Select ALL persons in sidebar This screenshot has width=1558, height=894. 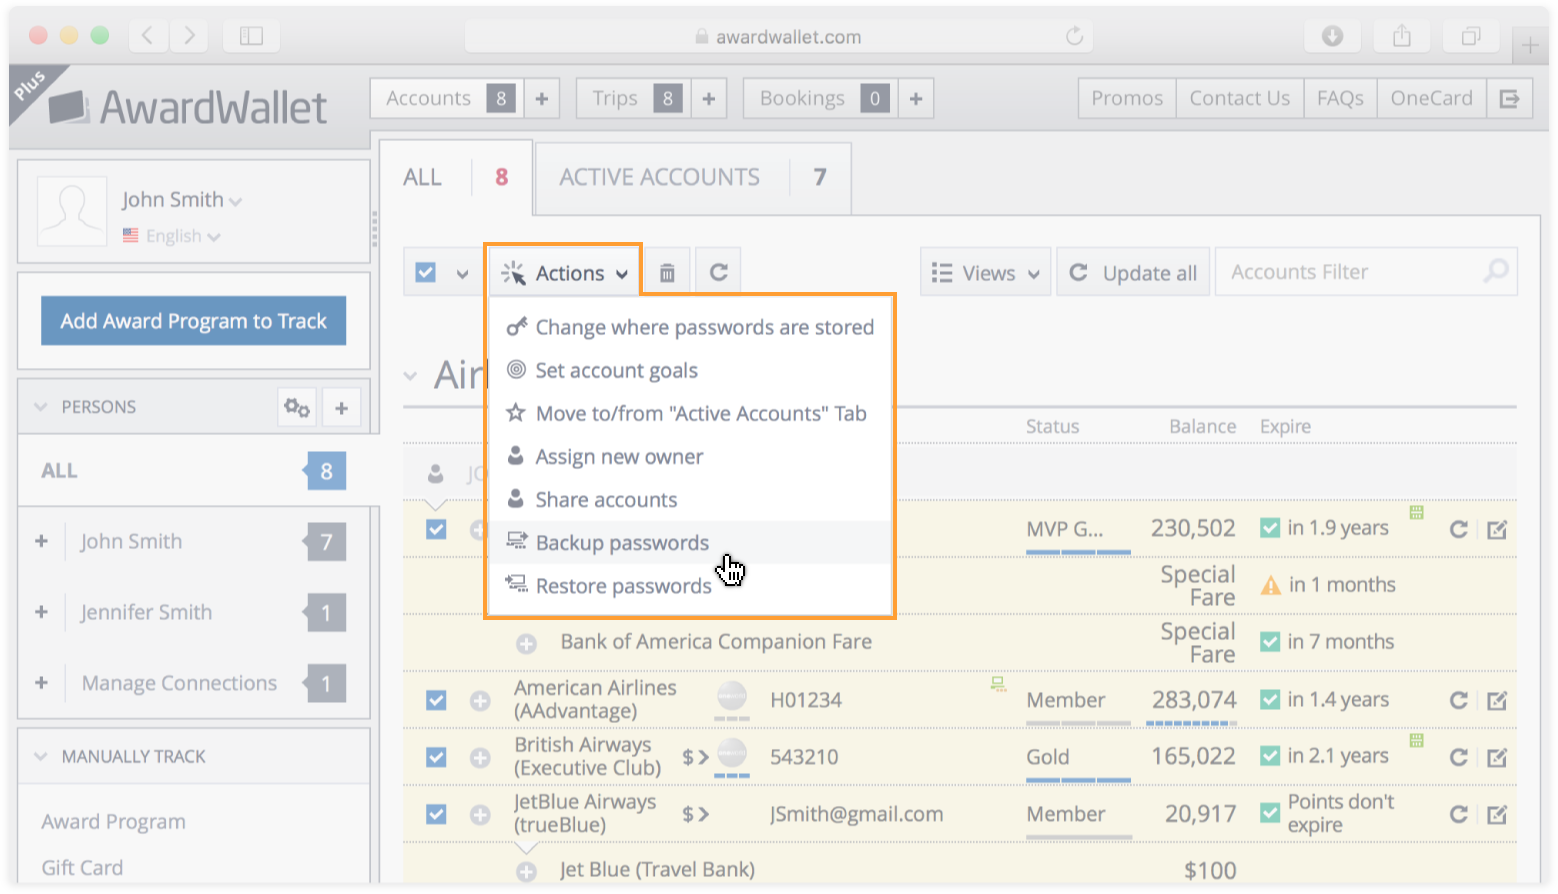[193, 470]
